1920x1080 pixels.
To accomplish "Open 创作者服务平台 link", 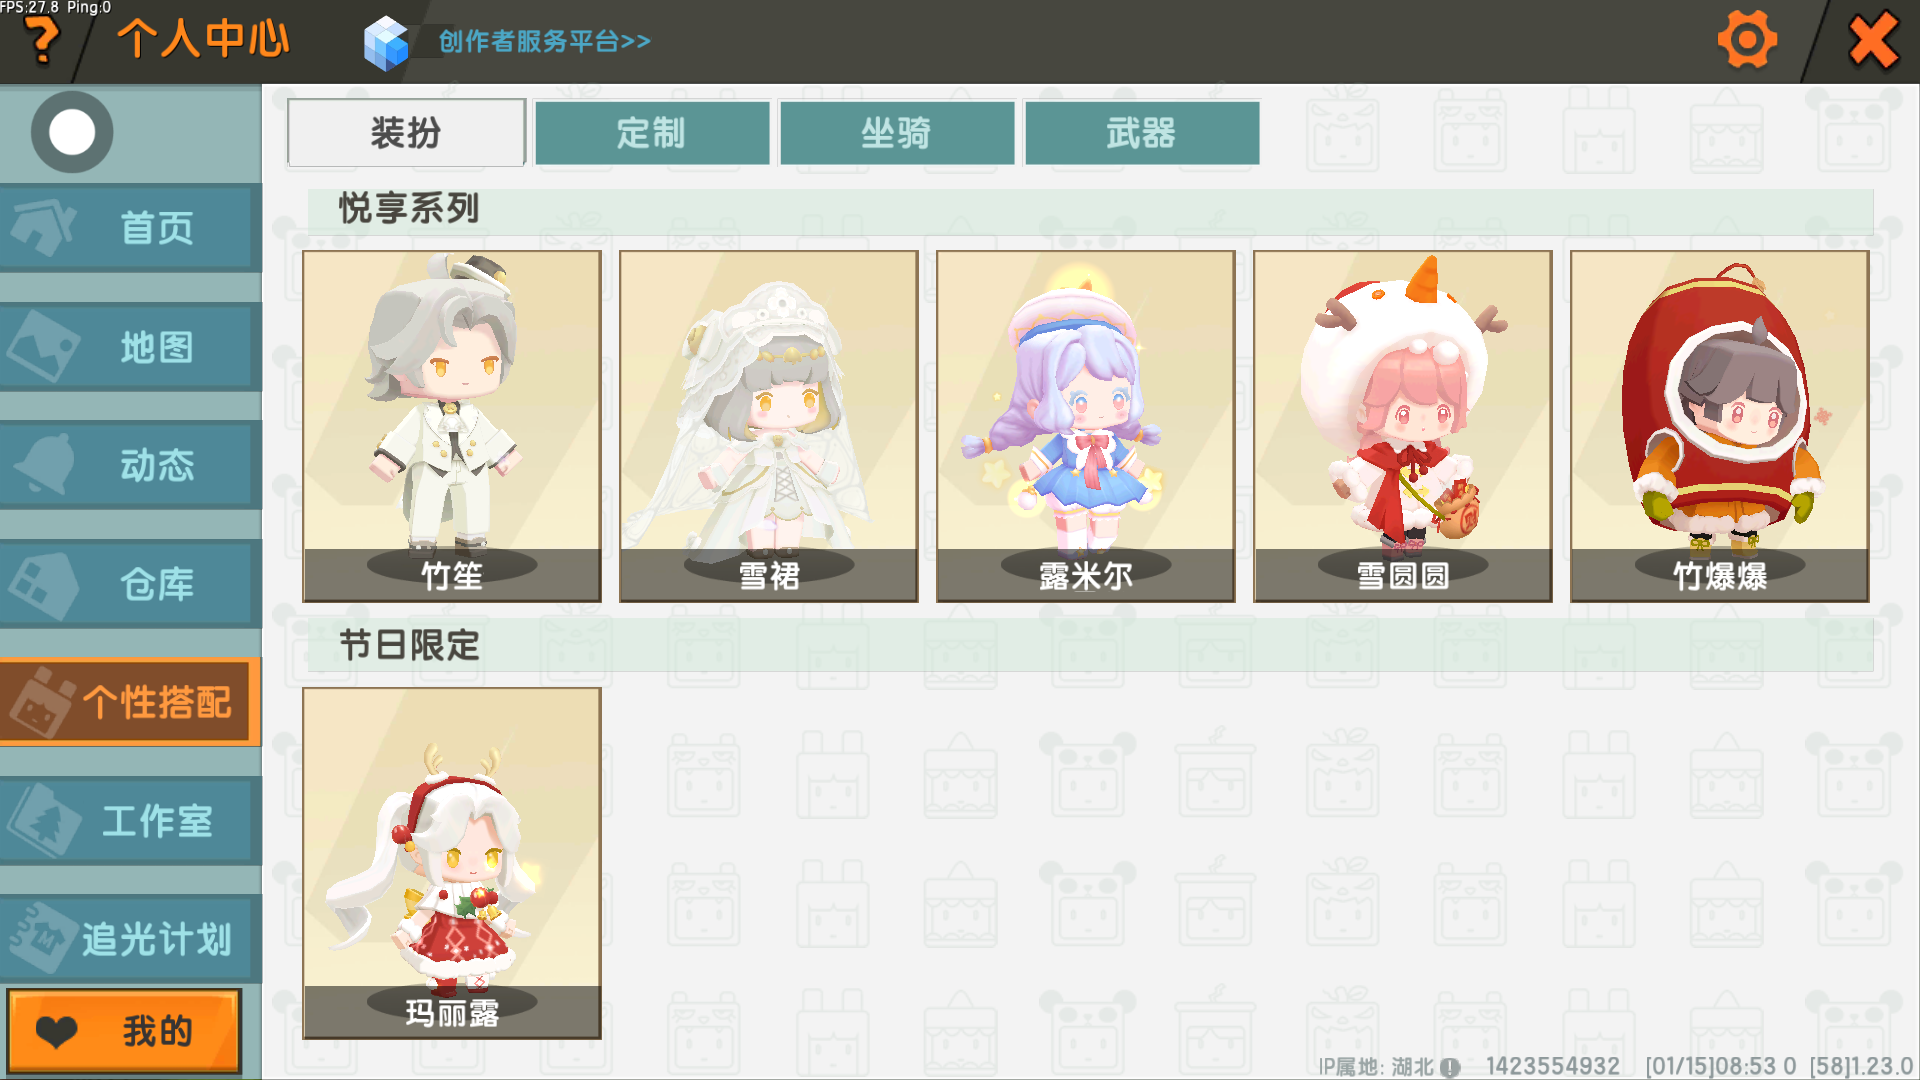I will (x=544, y=41).
